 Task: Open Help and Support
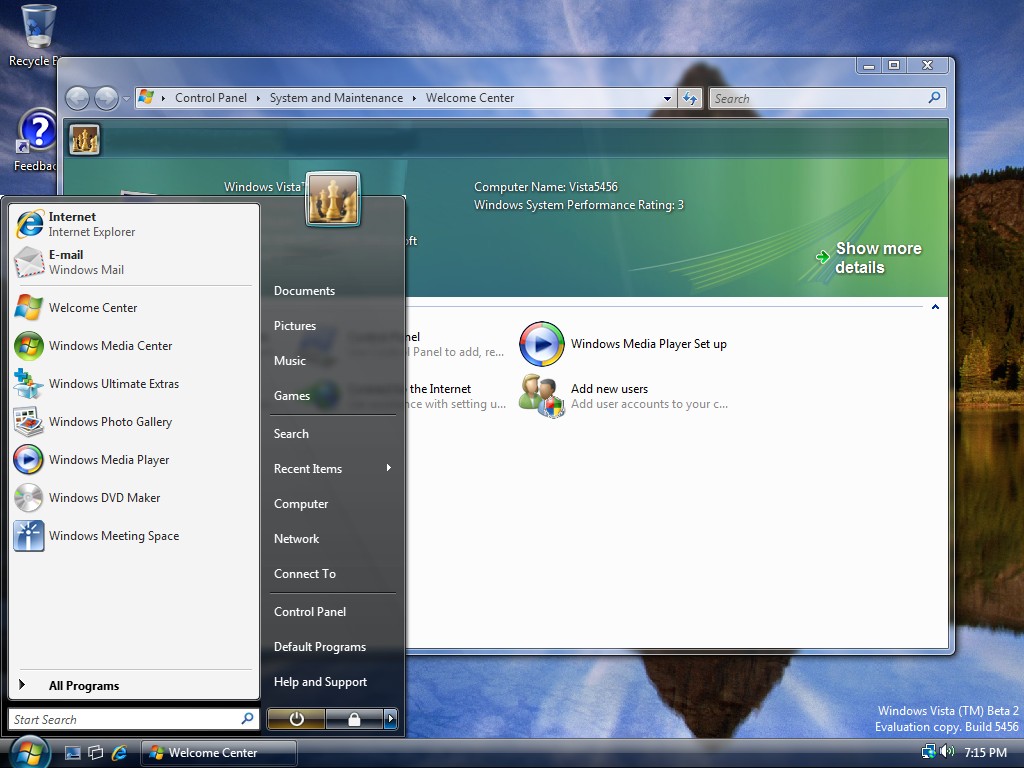click(x=333, y=681)
